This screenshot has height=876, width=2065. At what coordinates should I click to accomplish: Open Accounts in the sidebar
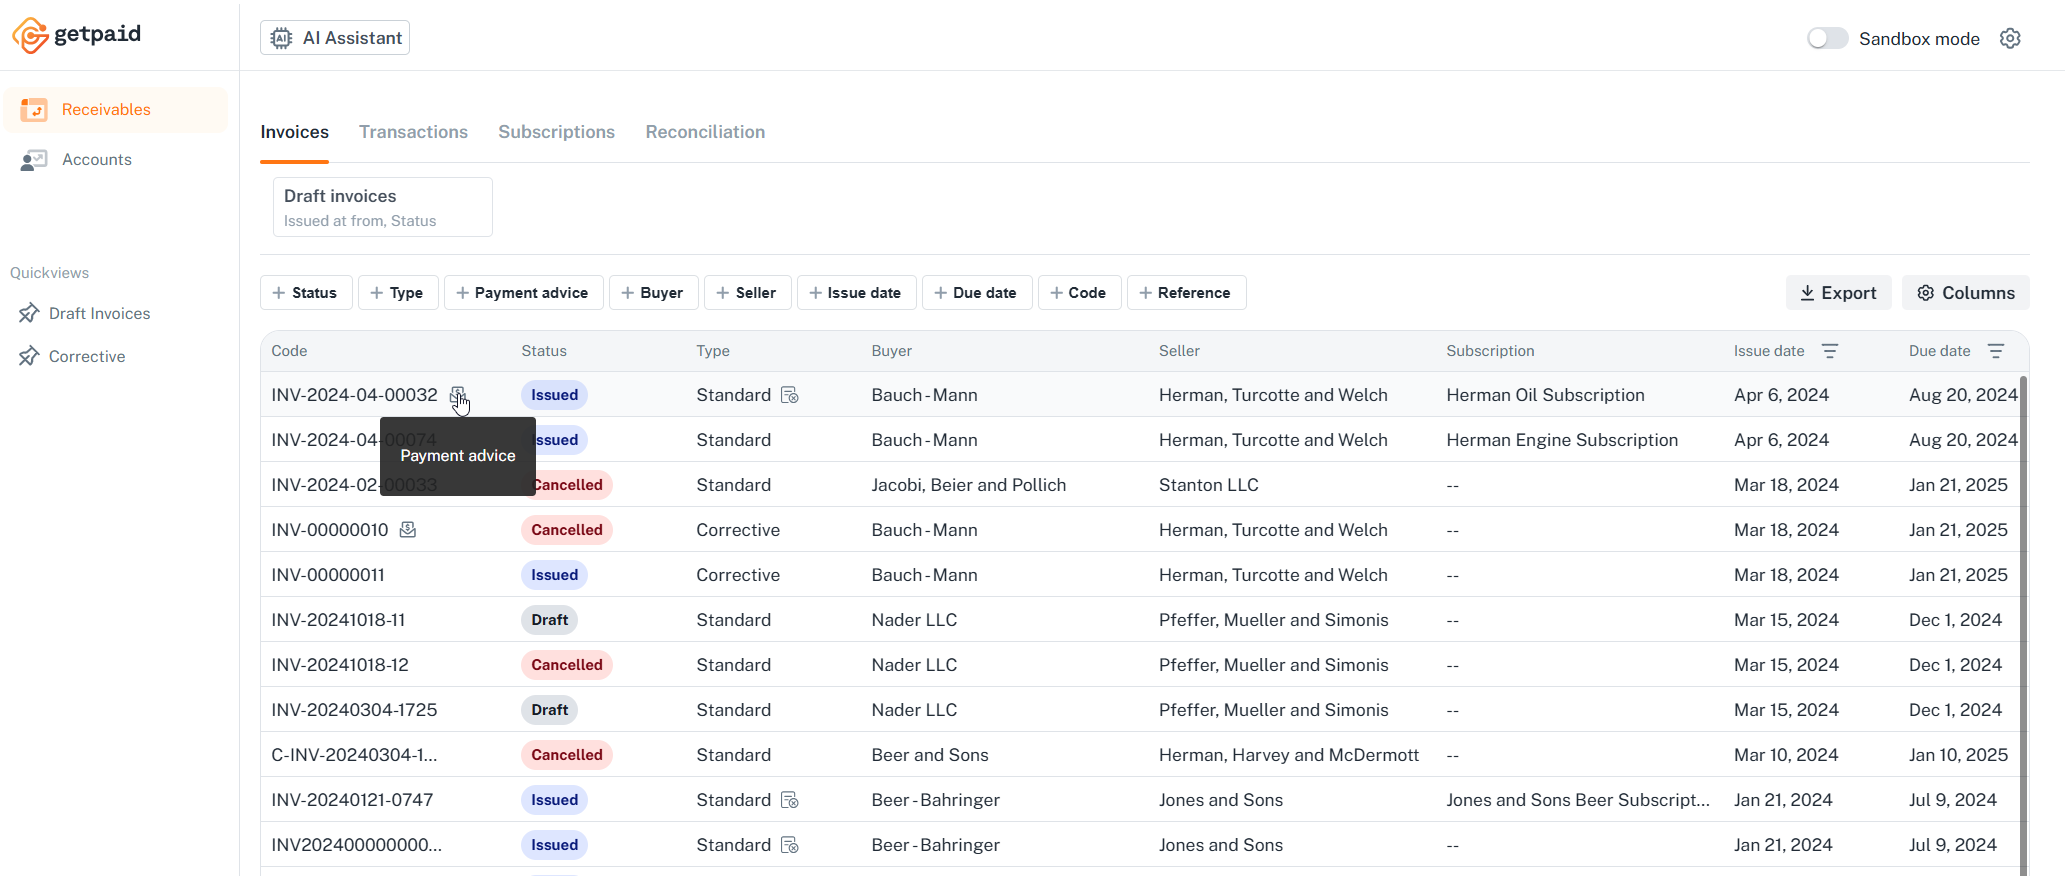click(x=116, y=160)
